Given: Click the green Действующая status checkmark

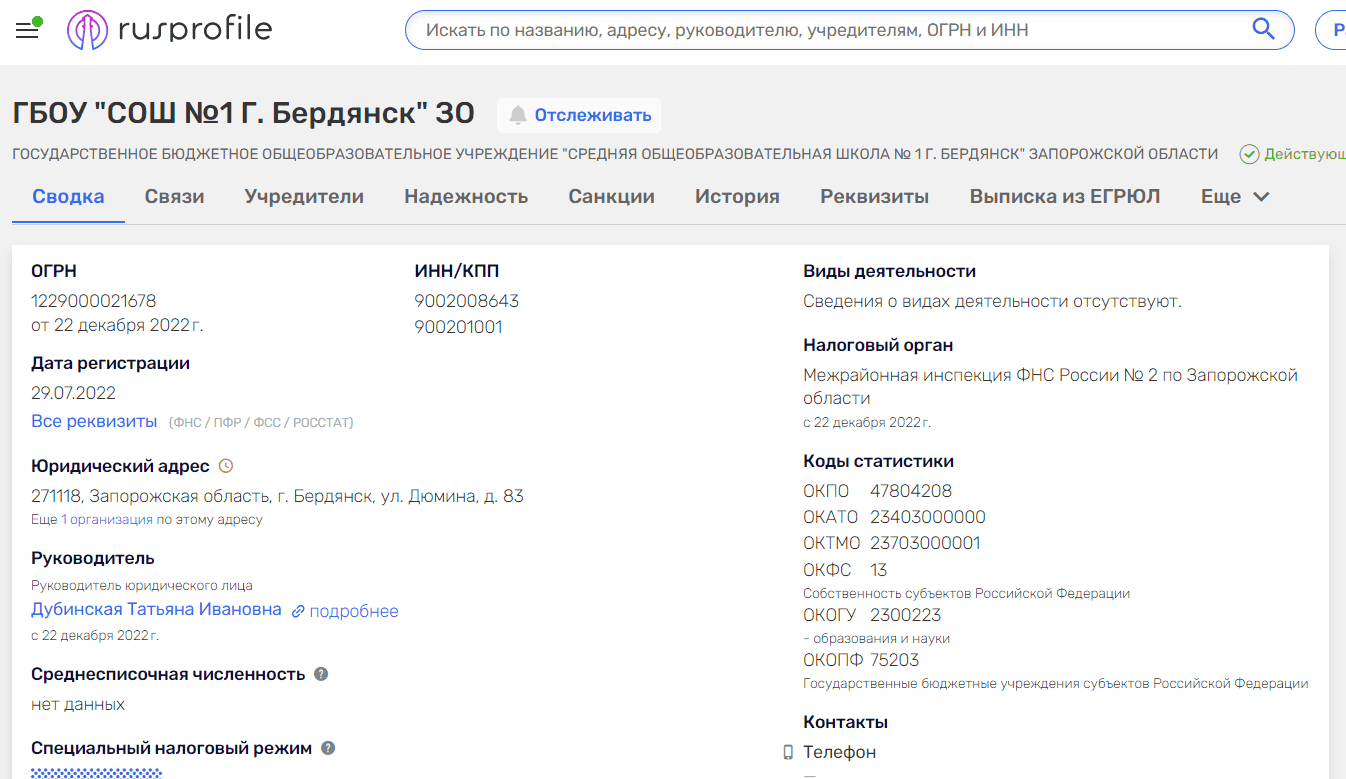Looking at the screenshot, I should click(x=1249, y=154).
